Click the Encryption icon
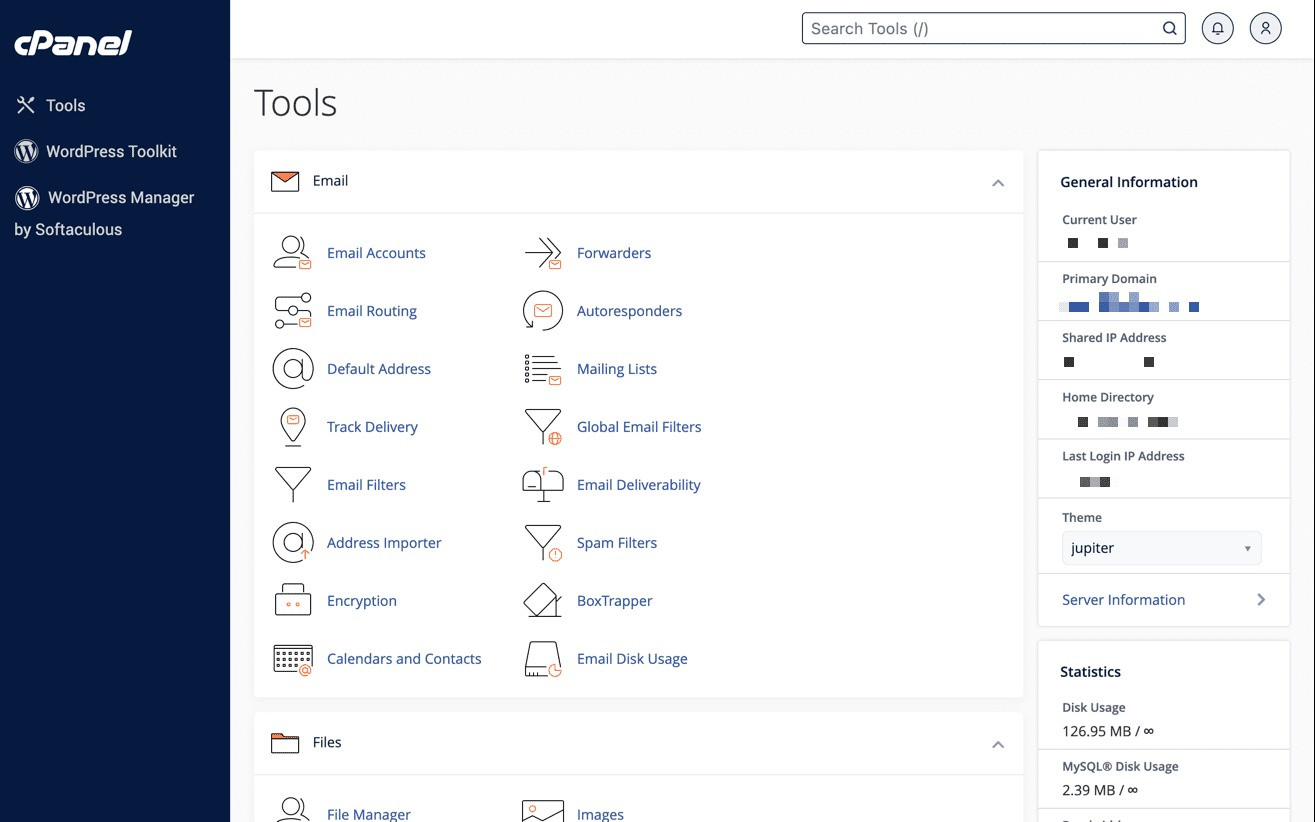Screen dimensions: 1315x822 coord(293,600)
